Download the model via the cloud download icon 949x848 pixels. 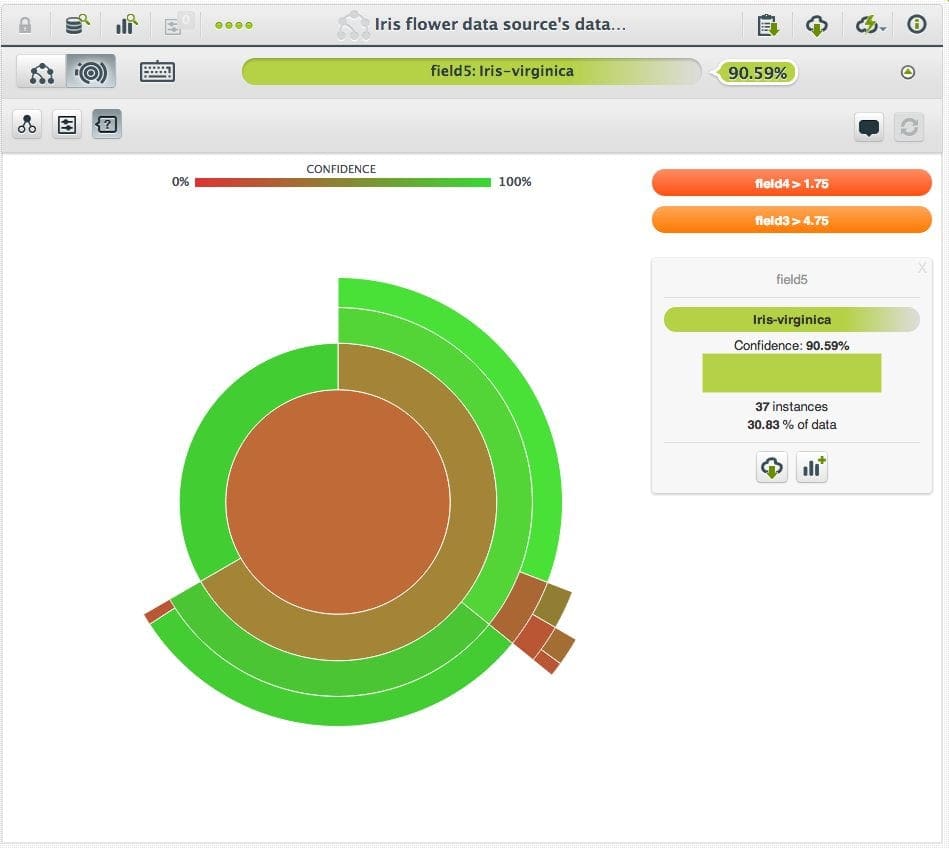pyautogui.click(x=817, y=25)
